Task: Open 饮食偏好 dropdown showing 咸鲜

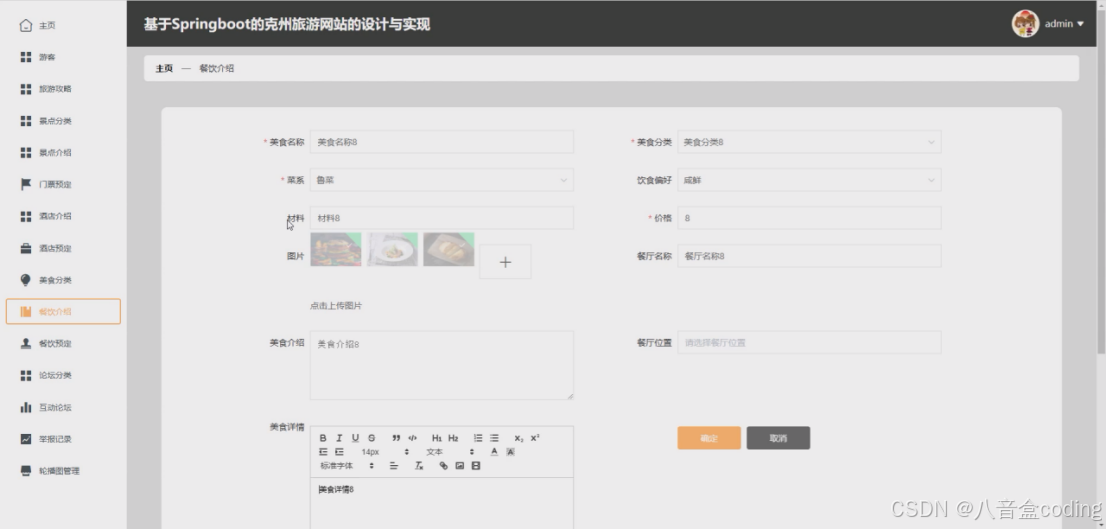Action: tap(809, 180)
